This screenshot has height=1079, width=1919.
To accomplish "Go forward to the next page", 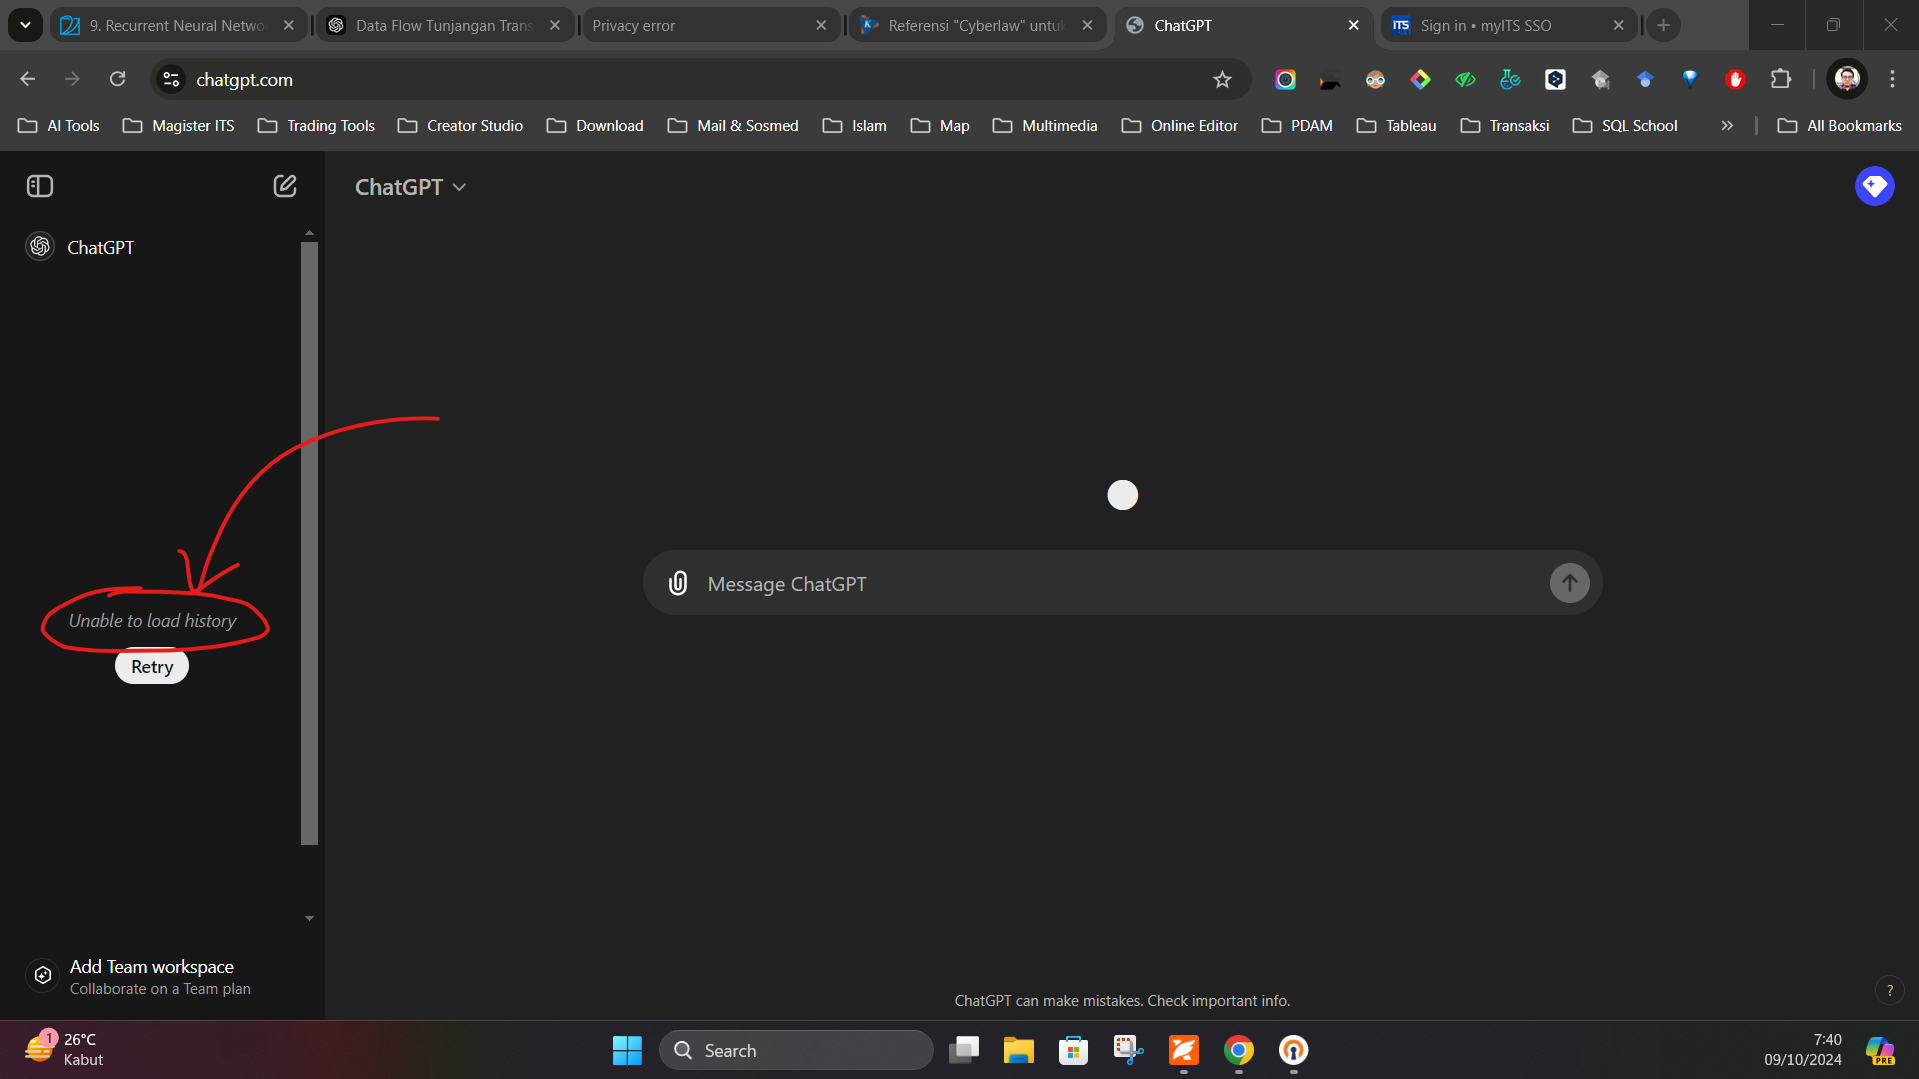I will click(72, 79).
